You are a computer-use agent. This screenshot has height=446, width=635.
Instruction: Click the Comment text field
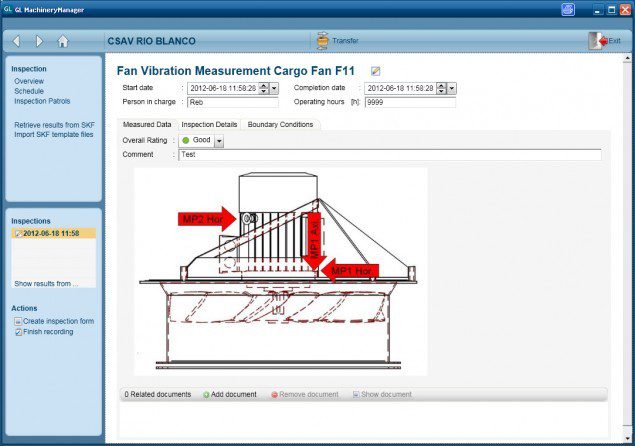[390, 155]
